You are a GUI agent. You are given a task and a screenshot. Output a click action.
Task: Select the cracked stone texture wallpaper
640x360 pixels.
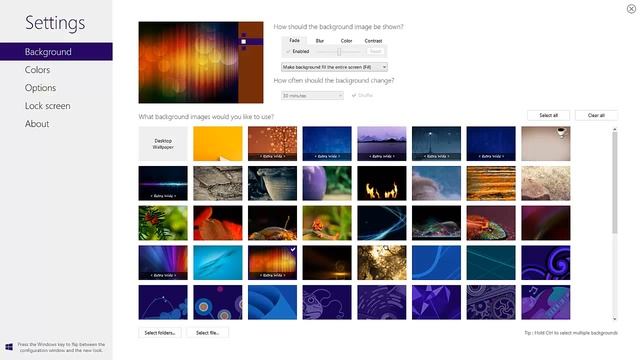point(218,183)
